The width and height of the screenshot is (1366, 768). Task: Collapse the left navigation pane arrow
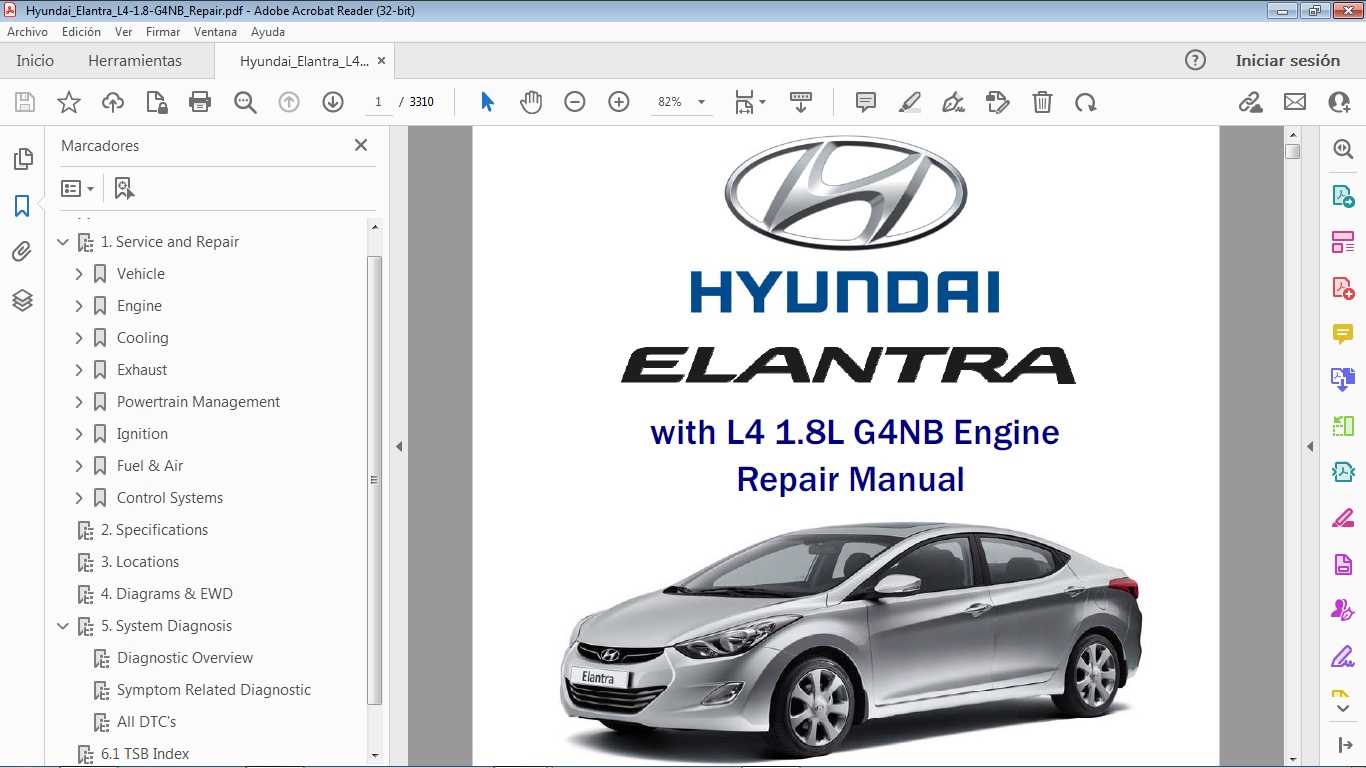[399, 446]
